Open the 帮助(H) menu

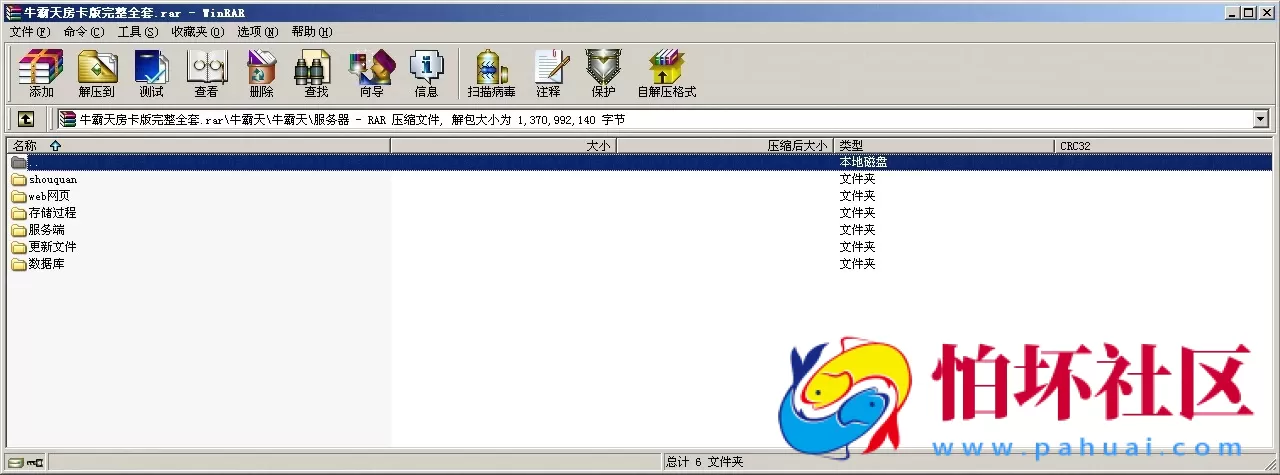click(312, 32)
